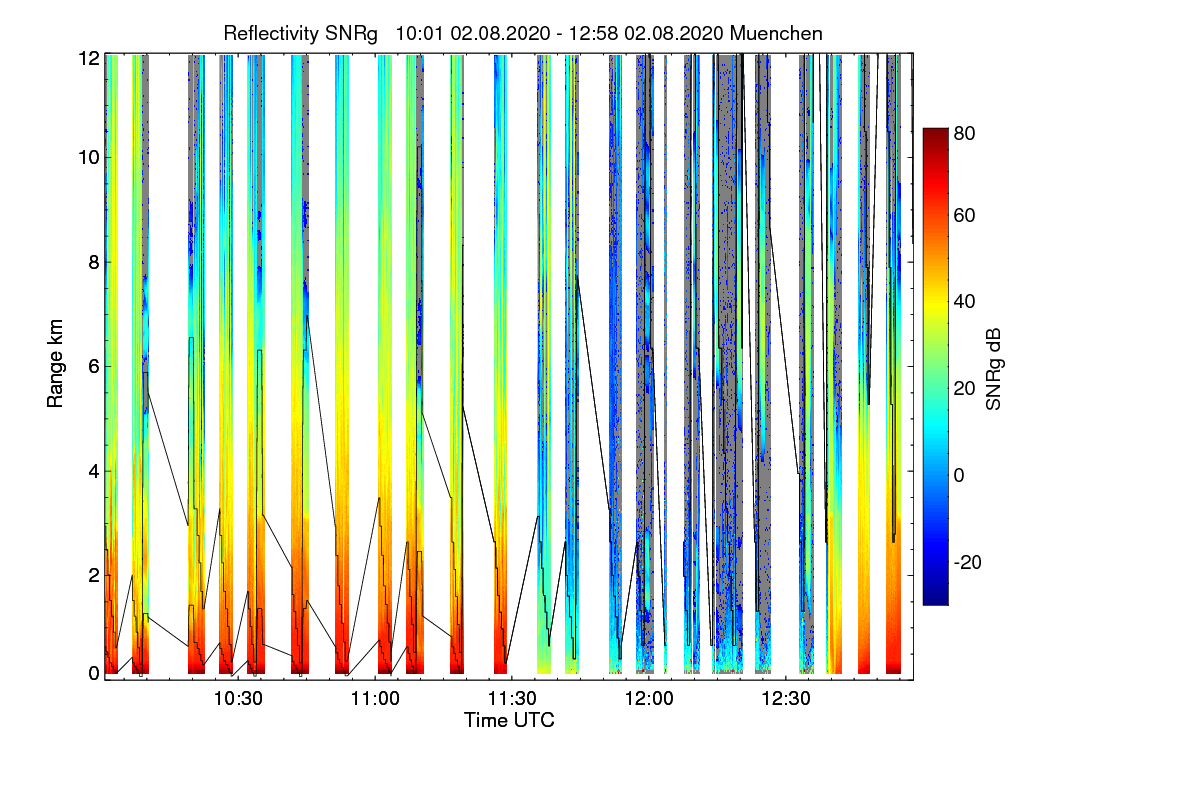The image size is (1200, 800).
Task: Click the plot title 'Reflectivity SNRg'
Action: point(301,33)
